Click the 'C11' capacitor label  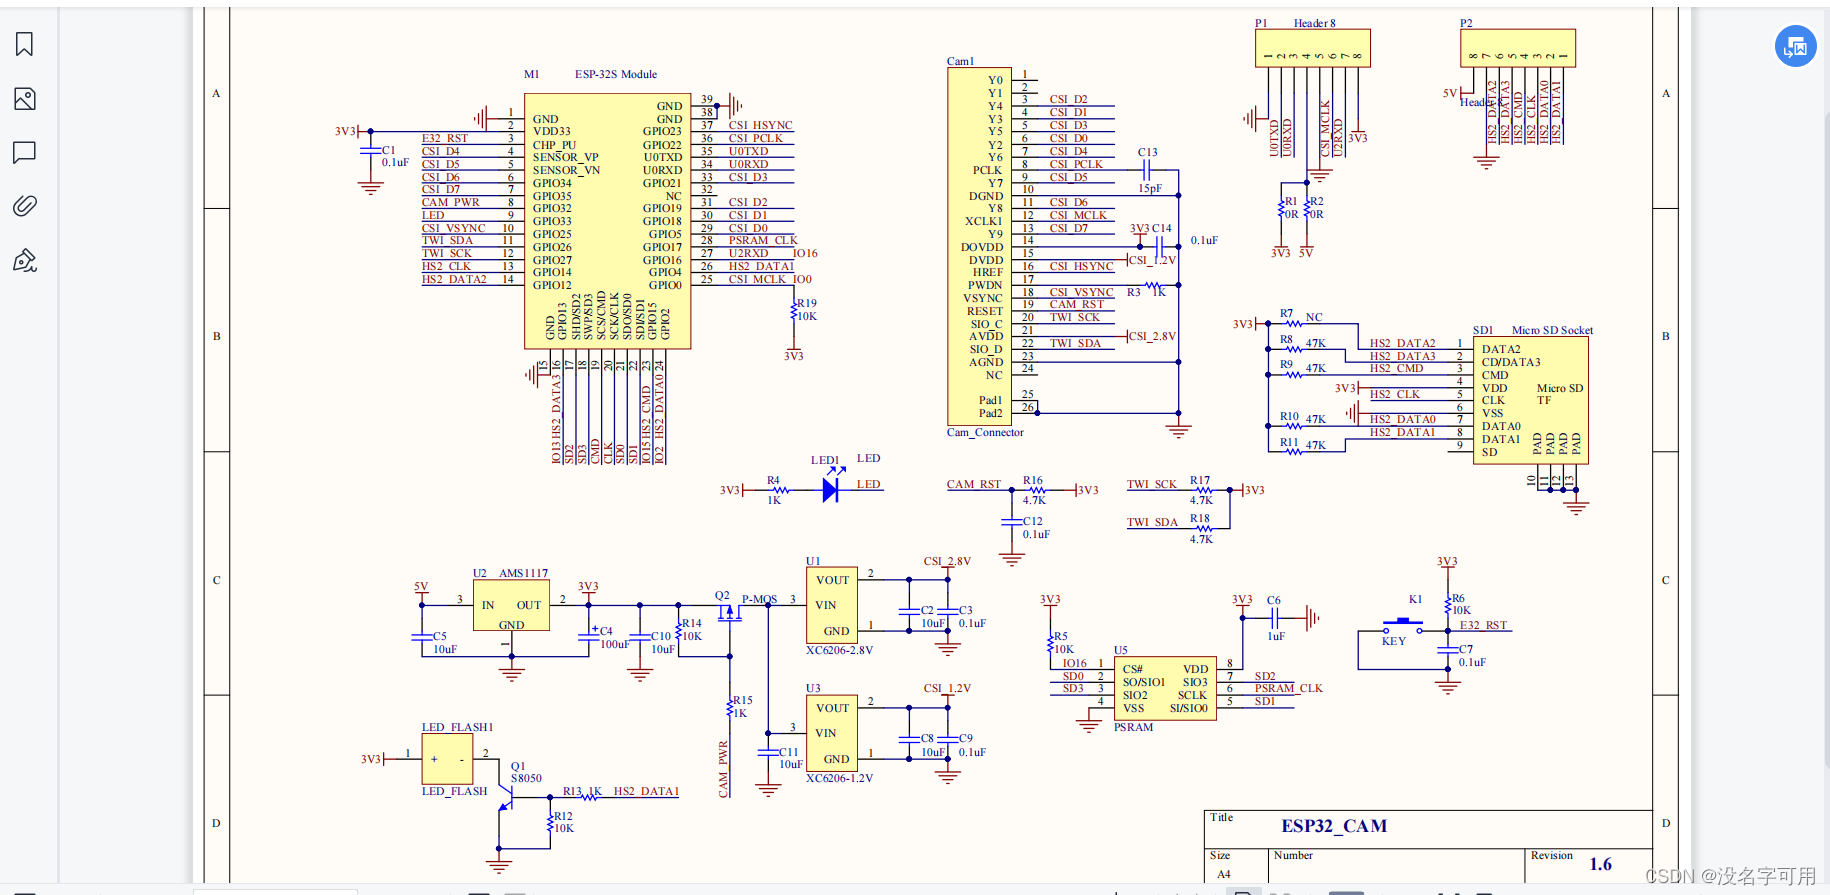[789, 752]
